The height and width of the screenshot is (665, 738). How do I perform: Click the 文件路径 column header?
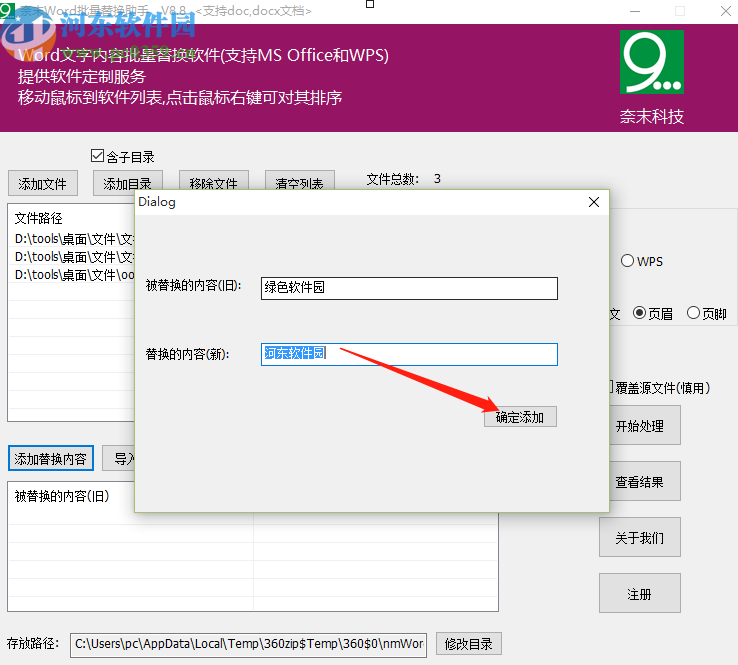39,218
